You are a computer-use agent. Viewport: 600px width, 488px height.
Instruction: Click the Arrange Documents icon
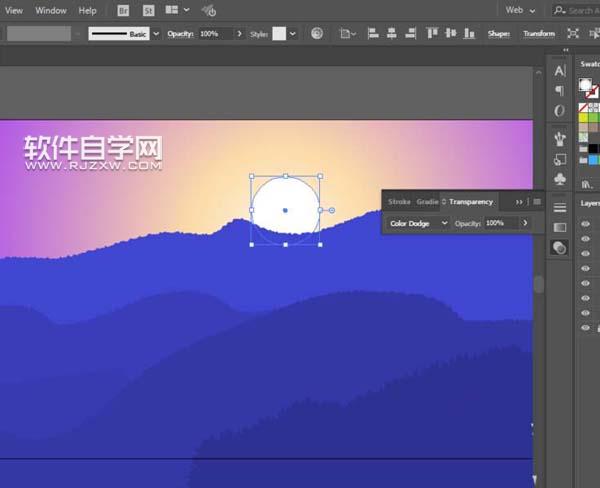click(x=171, y=10)
